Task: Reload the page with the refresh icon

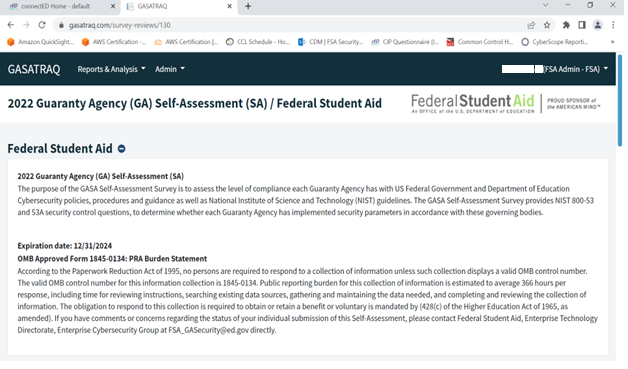Action: (x=42, y=25)
